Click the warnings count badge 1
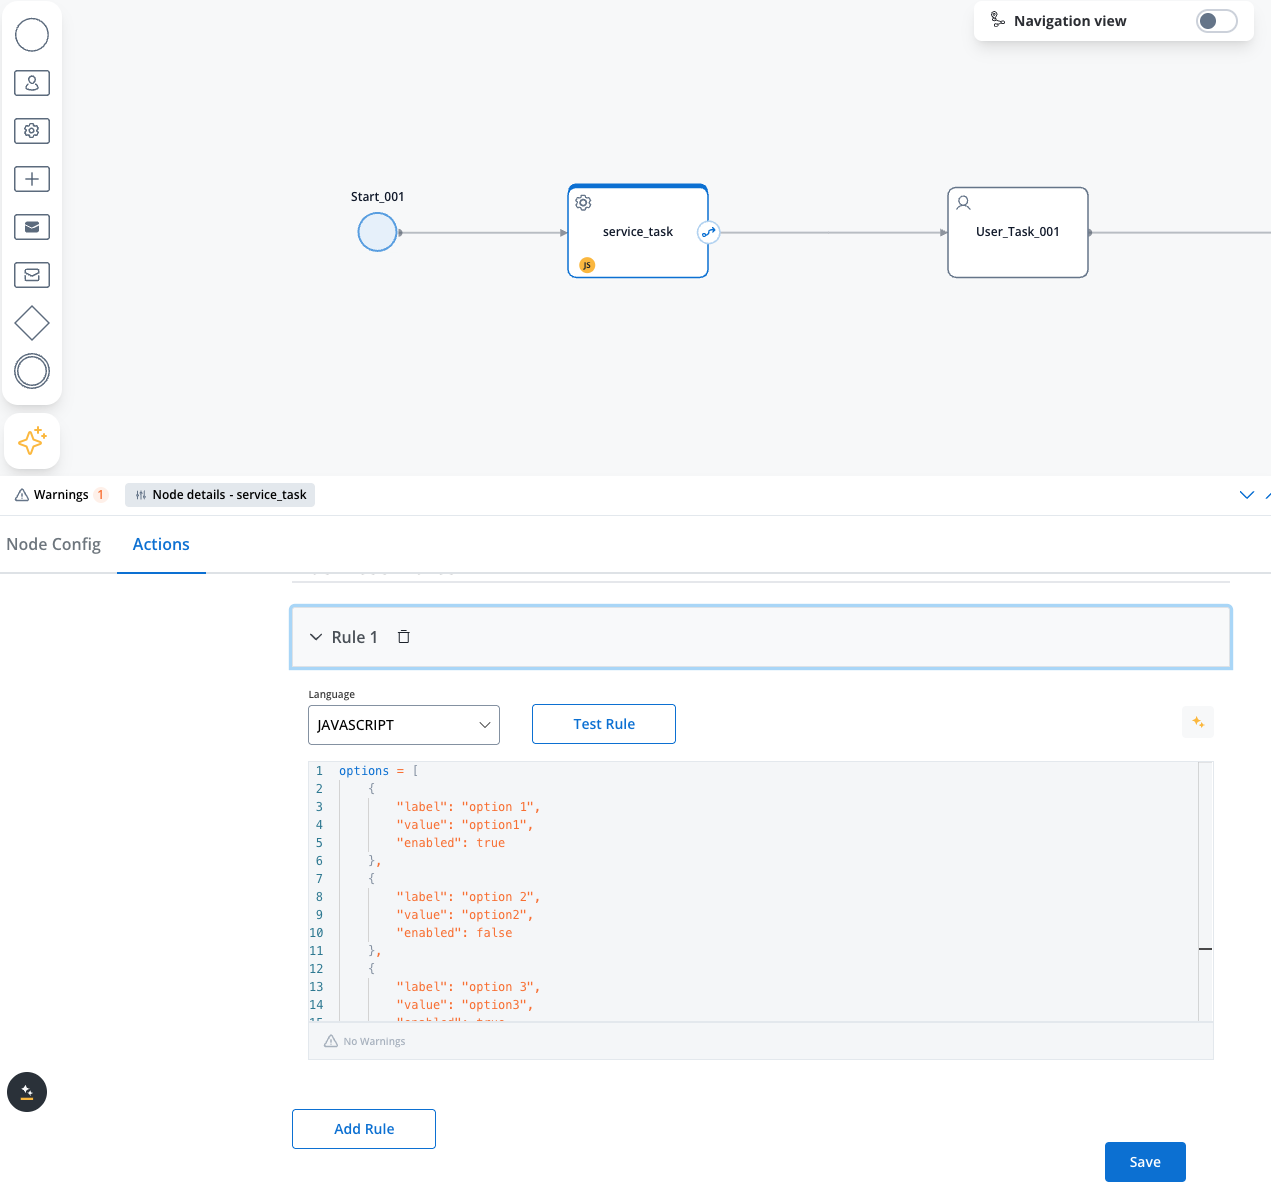This screenshot has width=1271, height=1195. [x=100, y=495]
